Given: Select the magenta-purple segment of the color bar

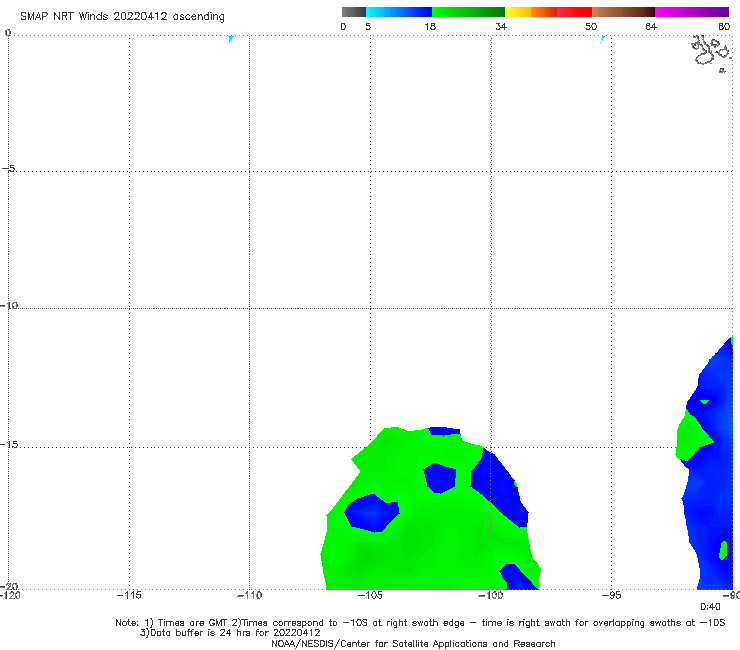Looking at the screenshot, I should pyautogui.click(x=692, y=12).
